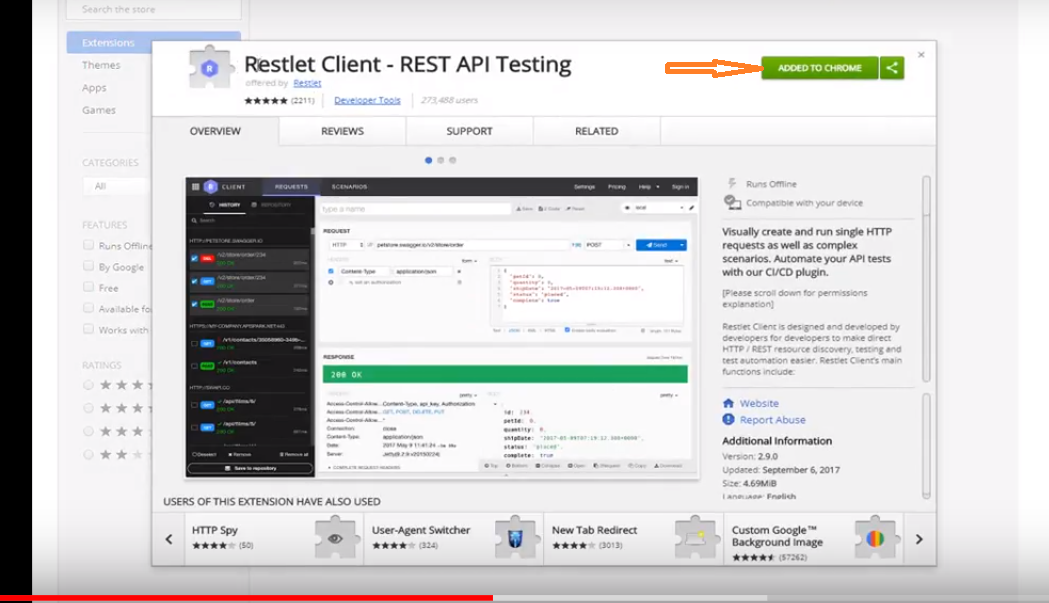Screen dimensions: 1049x603
Task: Click the HTTP Spy star rating
Action: [x=214, y=545]
